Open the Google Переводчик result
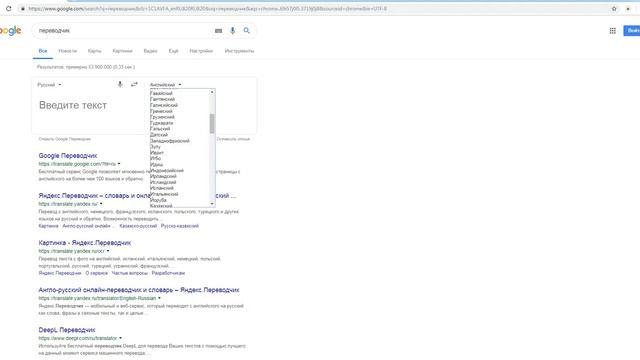640x360 pixels. [68, 156]
